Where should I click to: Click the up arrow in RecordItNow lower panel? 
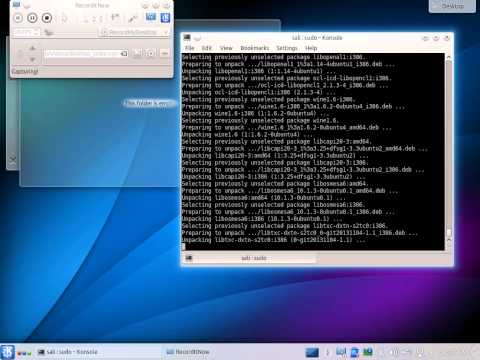tap(32, 48)
